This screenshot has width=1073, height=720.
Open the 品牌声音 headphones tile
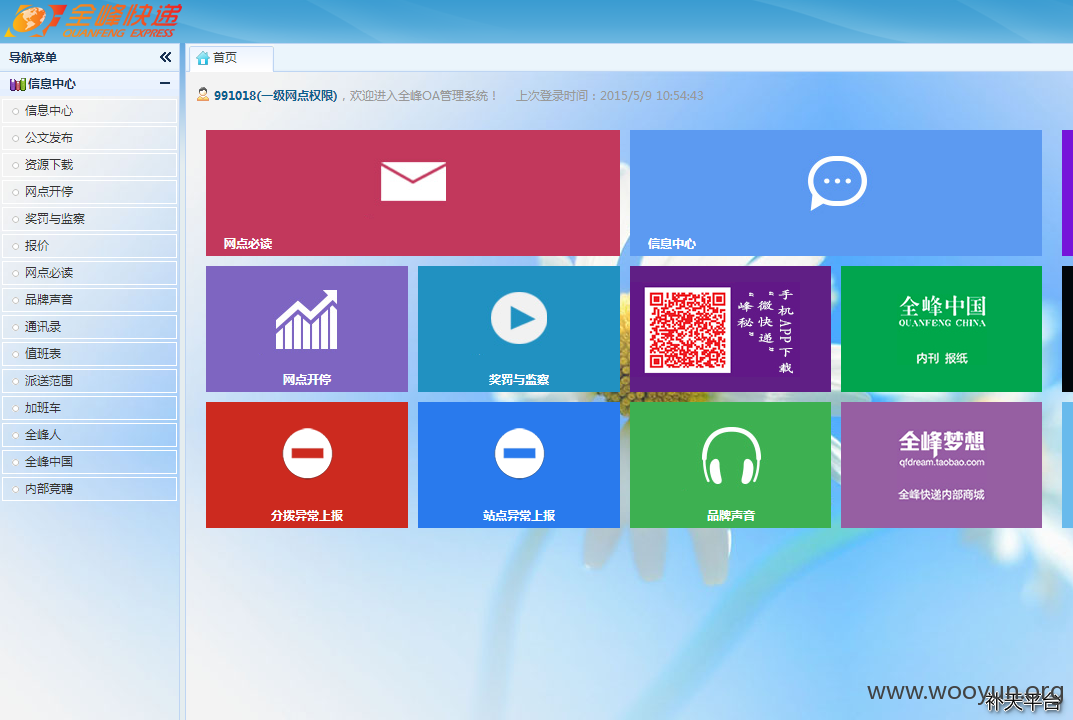[730, 465]
